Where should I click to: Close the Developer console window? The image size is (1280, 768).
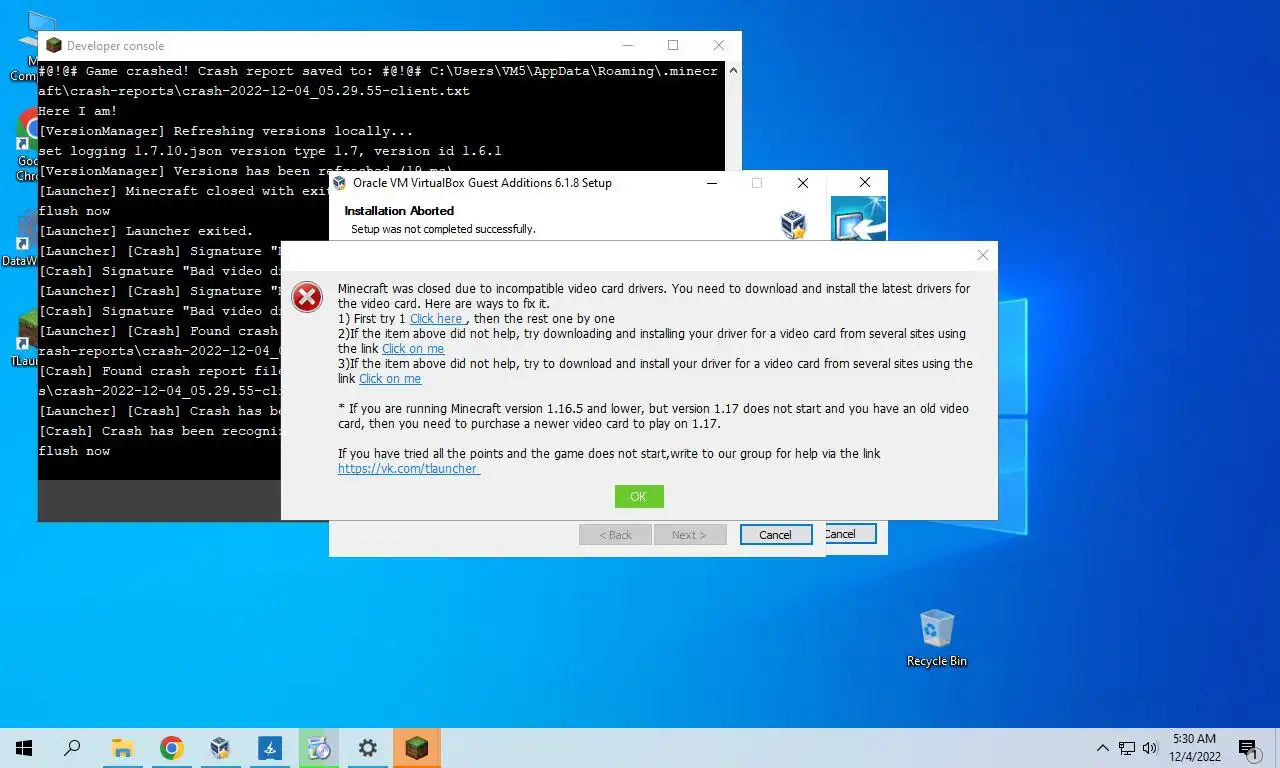(719, 45)
